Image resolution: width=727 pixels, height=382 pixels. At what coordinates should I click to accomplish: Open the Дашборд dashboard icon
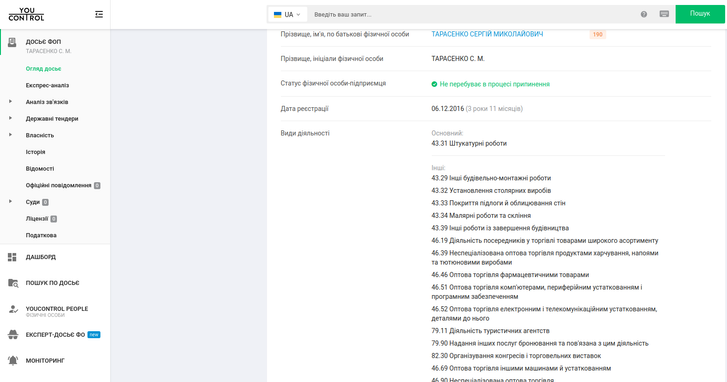13,257
